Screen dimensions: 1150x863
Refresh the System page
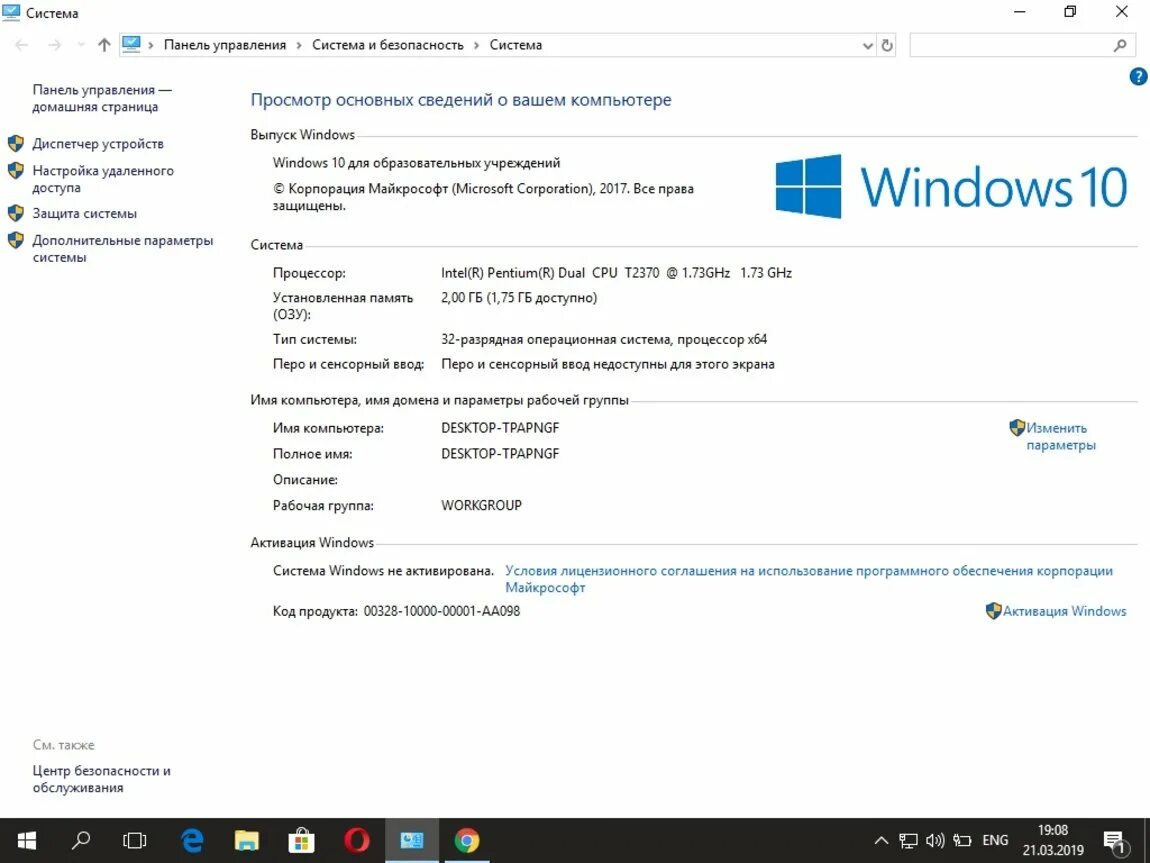point(887,45)
